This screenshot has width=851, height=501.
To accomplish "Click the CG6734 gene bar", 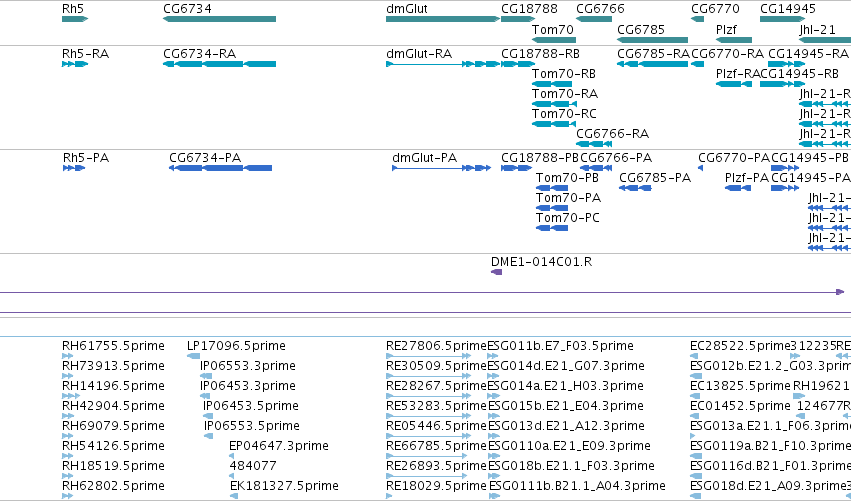I will coord(219,19).
